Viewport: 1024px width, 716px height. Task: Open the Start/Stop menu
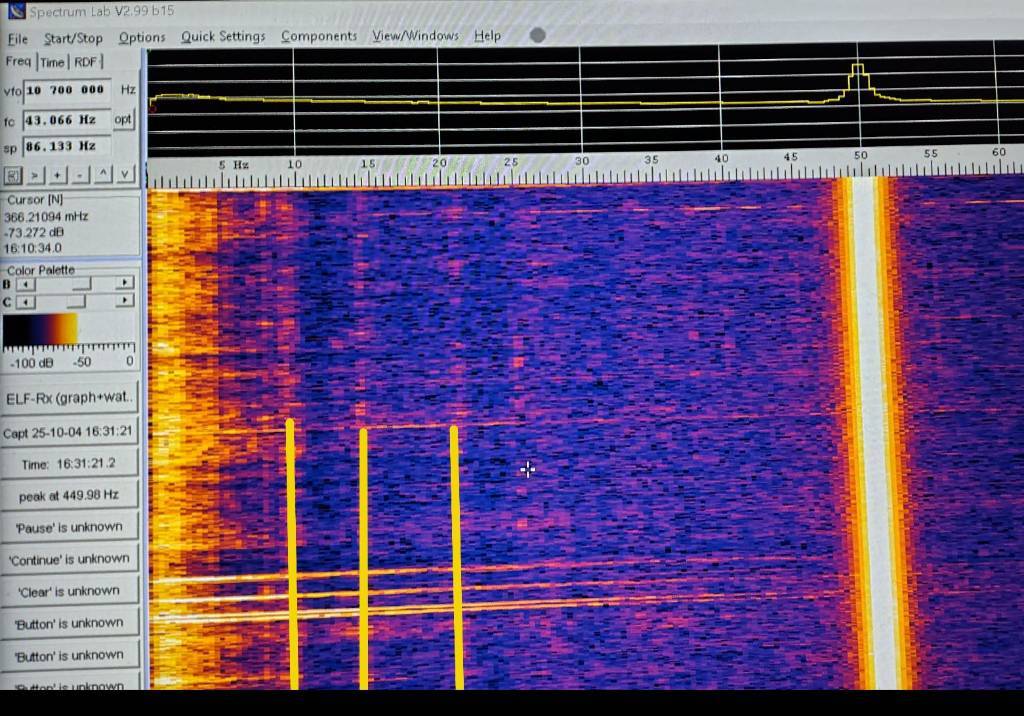click(x=73, y=38)
